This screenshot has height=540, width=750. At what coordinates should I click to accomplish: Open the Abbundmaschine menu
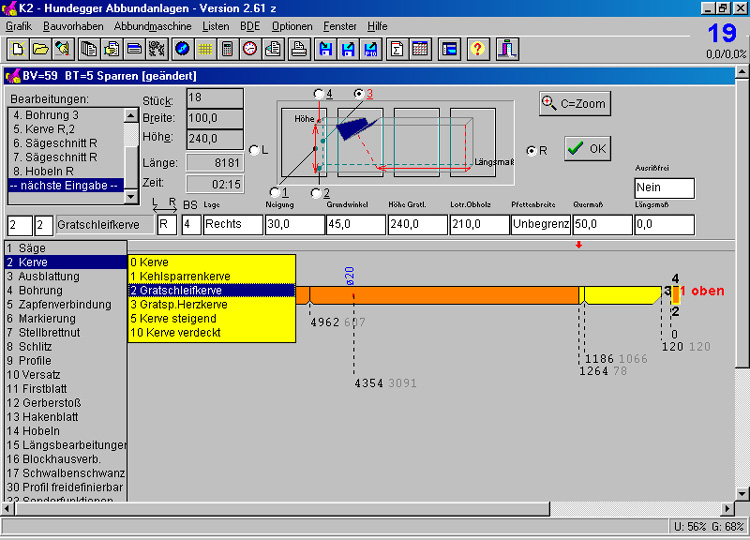pos(153,26)
